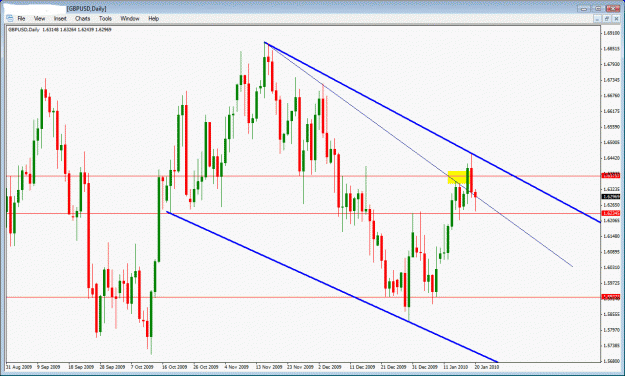Restore down the GBPUSD chart child window

(607, 19)
